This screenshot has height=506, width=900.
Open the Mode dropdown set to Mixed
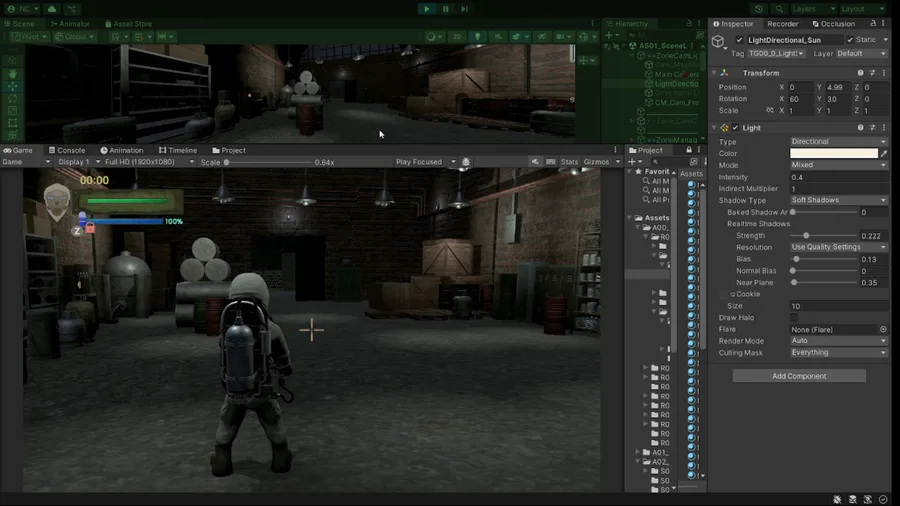coord(839,165)
